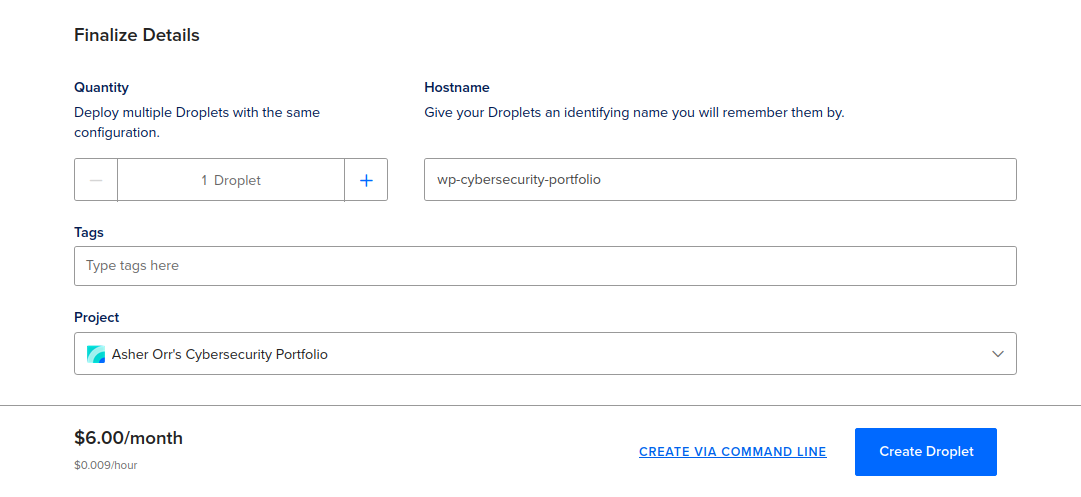Select the $6.00/month price text
The image size is (1081, 497).
tap(128, 438)
